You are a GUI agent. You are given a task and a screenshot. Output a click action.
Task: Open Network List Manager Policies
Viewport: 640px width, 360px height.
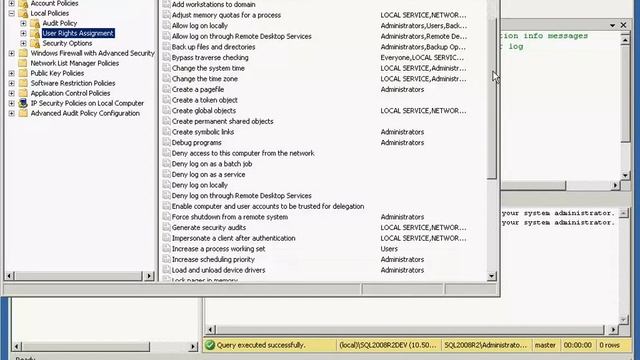75,63
